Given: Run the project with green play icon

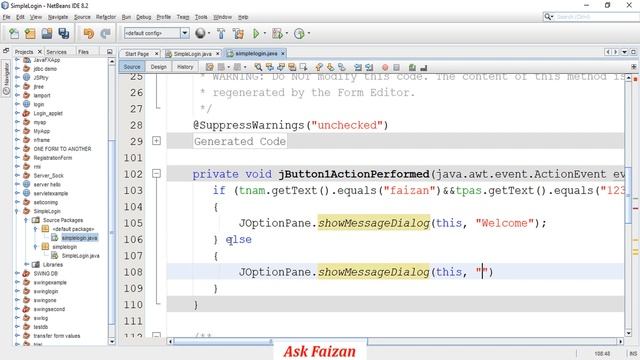Looking at the screenshot, I should pyautogui.click(x=256, y=33).
